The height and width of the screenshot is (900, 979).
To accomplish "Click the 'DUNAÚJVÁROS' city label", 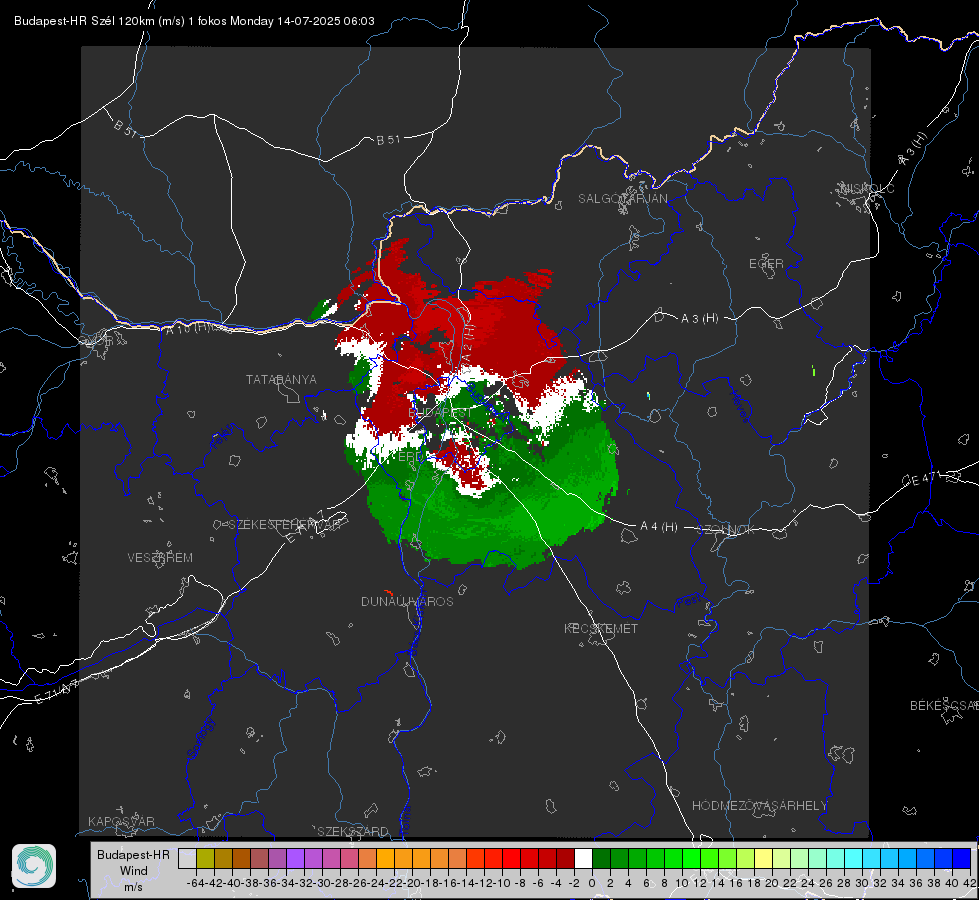I will [x=407, y=601].
